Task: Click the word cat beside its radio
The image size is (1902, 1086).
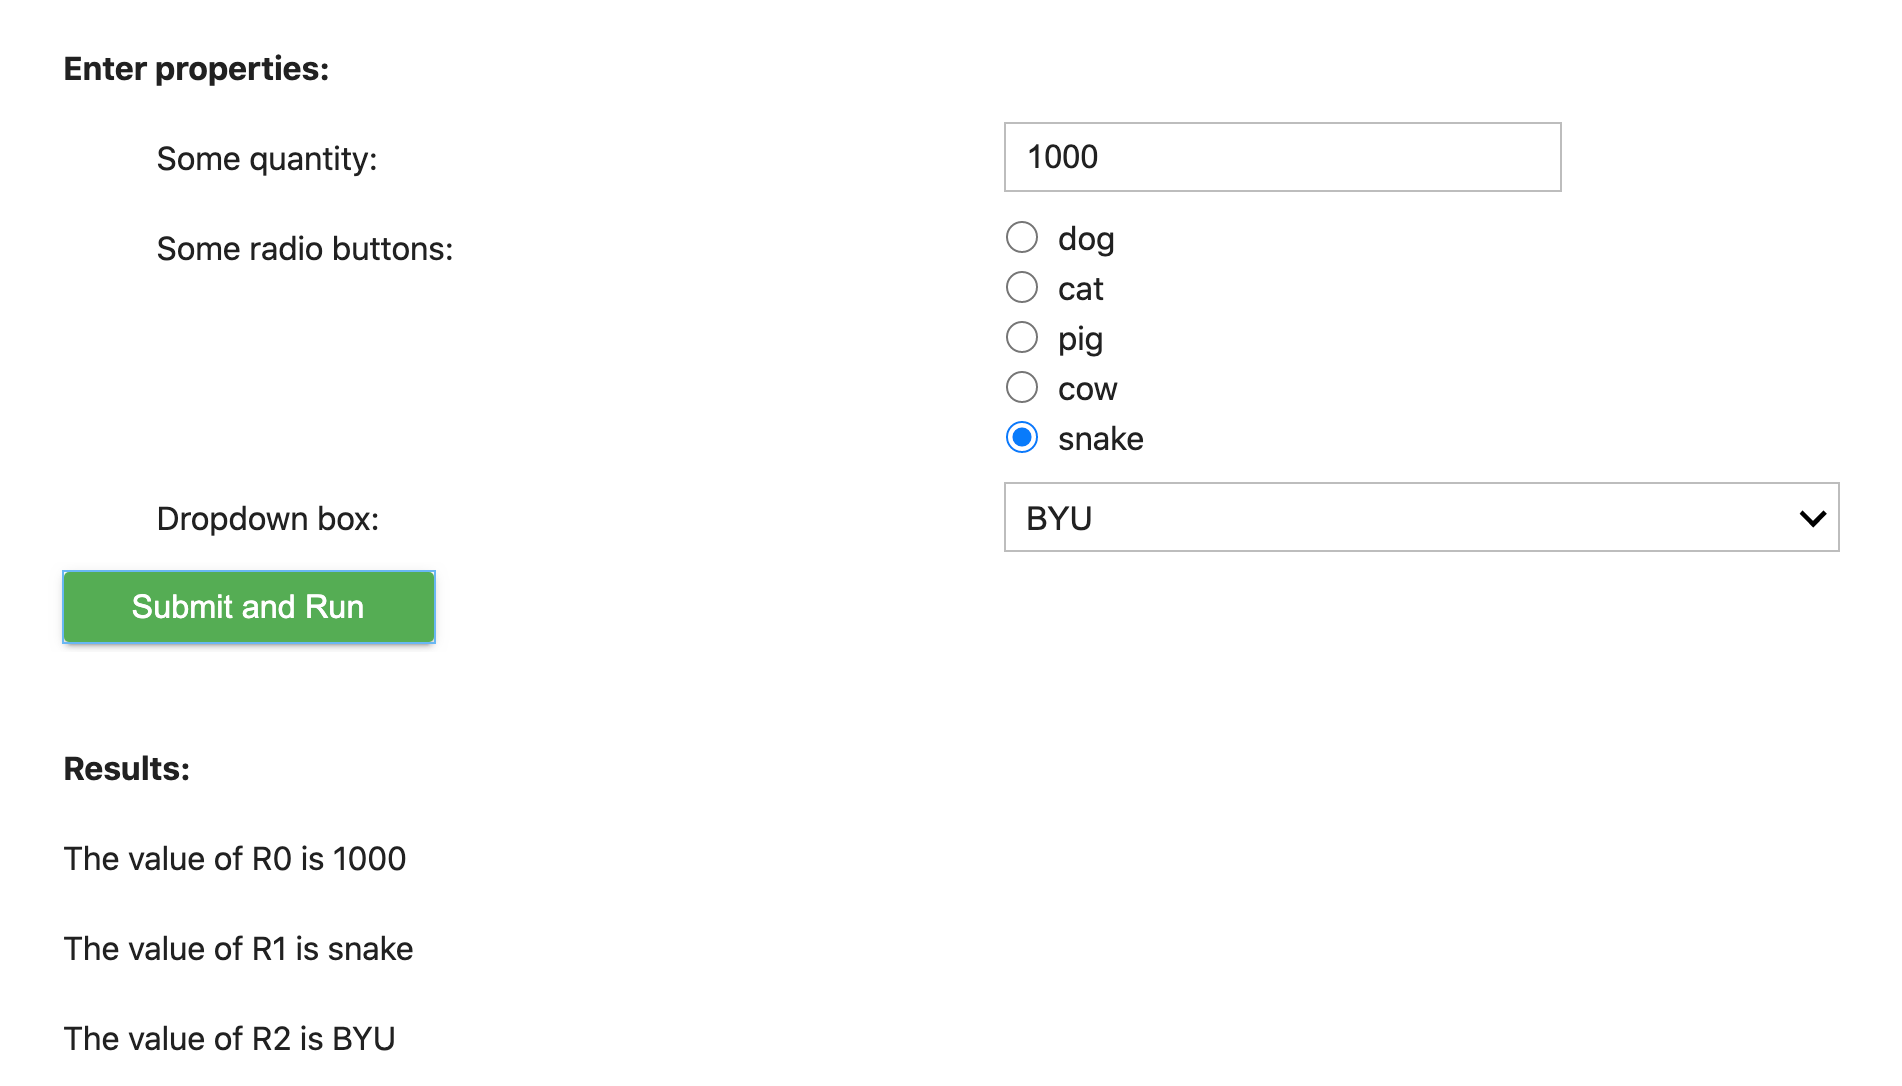Action: coord(1080,289)
